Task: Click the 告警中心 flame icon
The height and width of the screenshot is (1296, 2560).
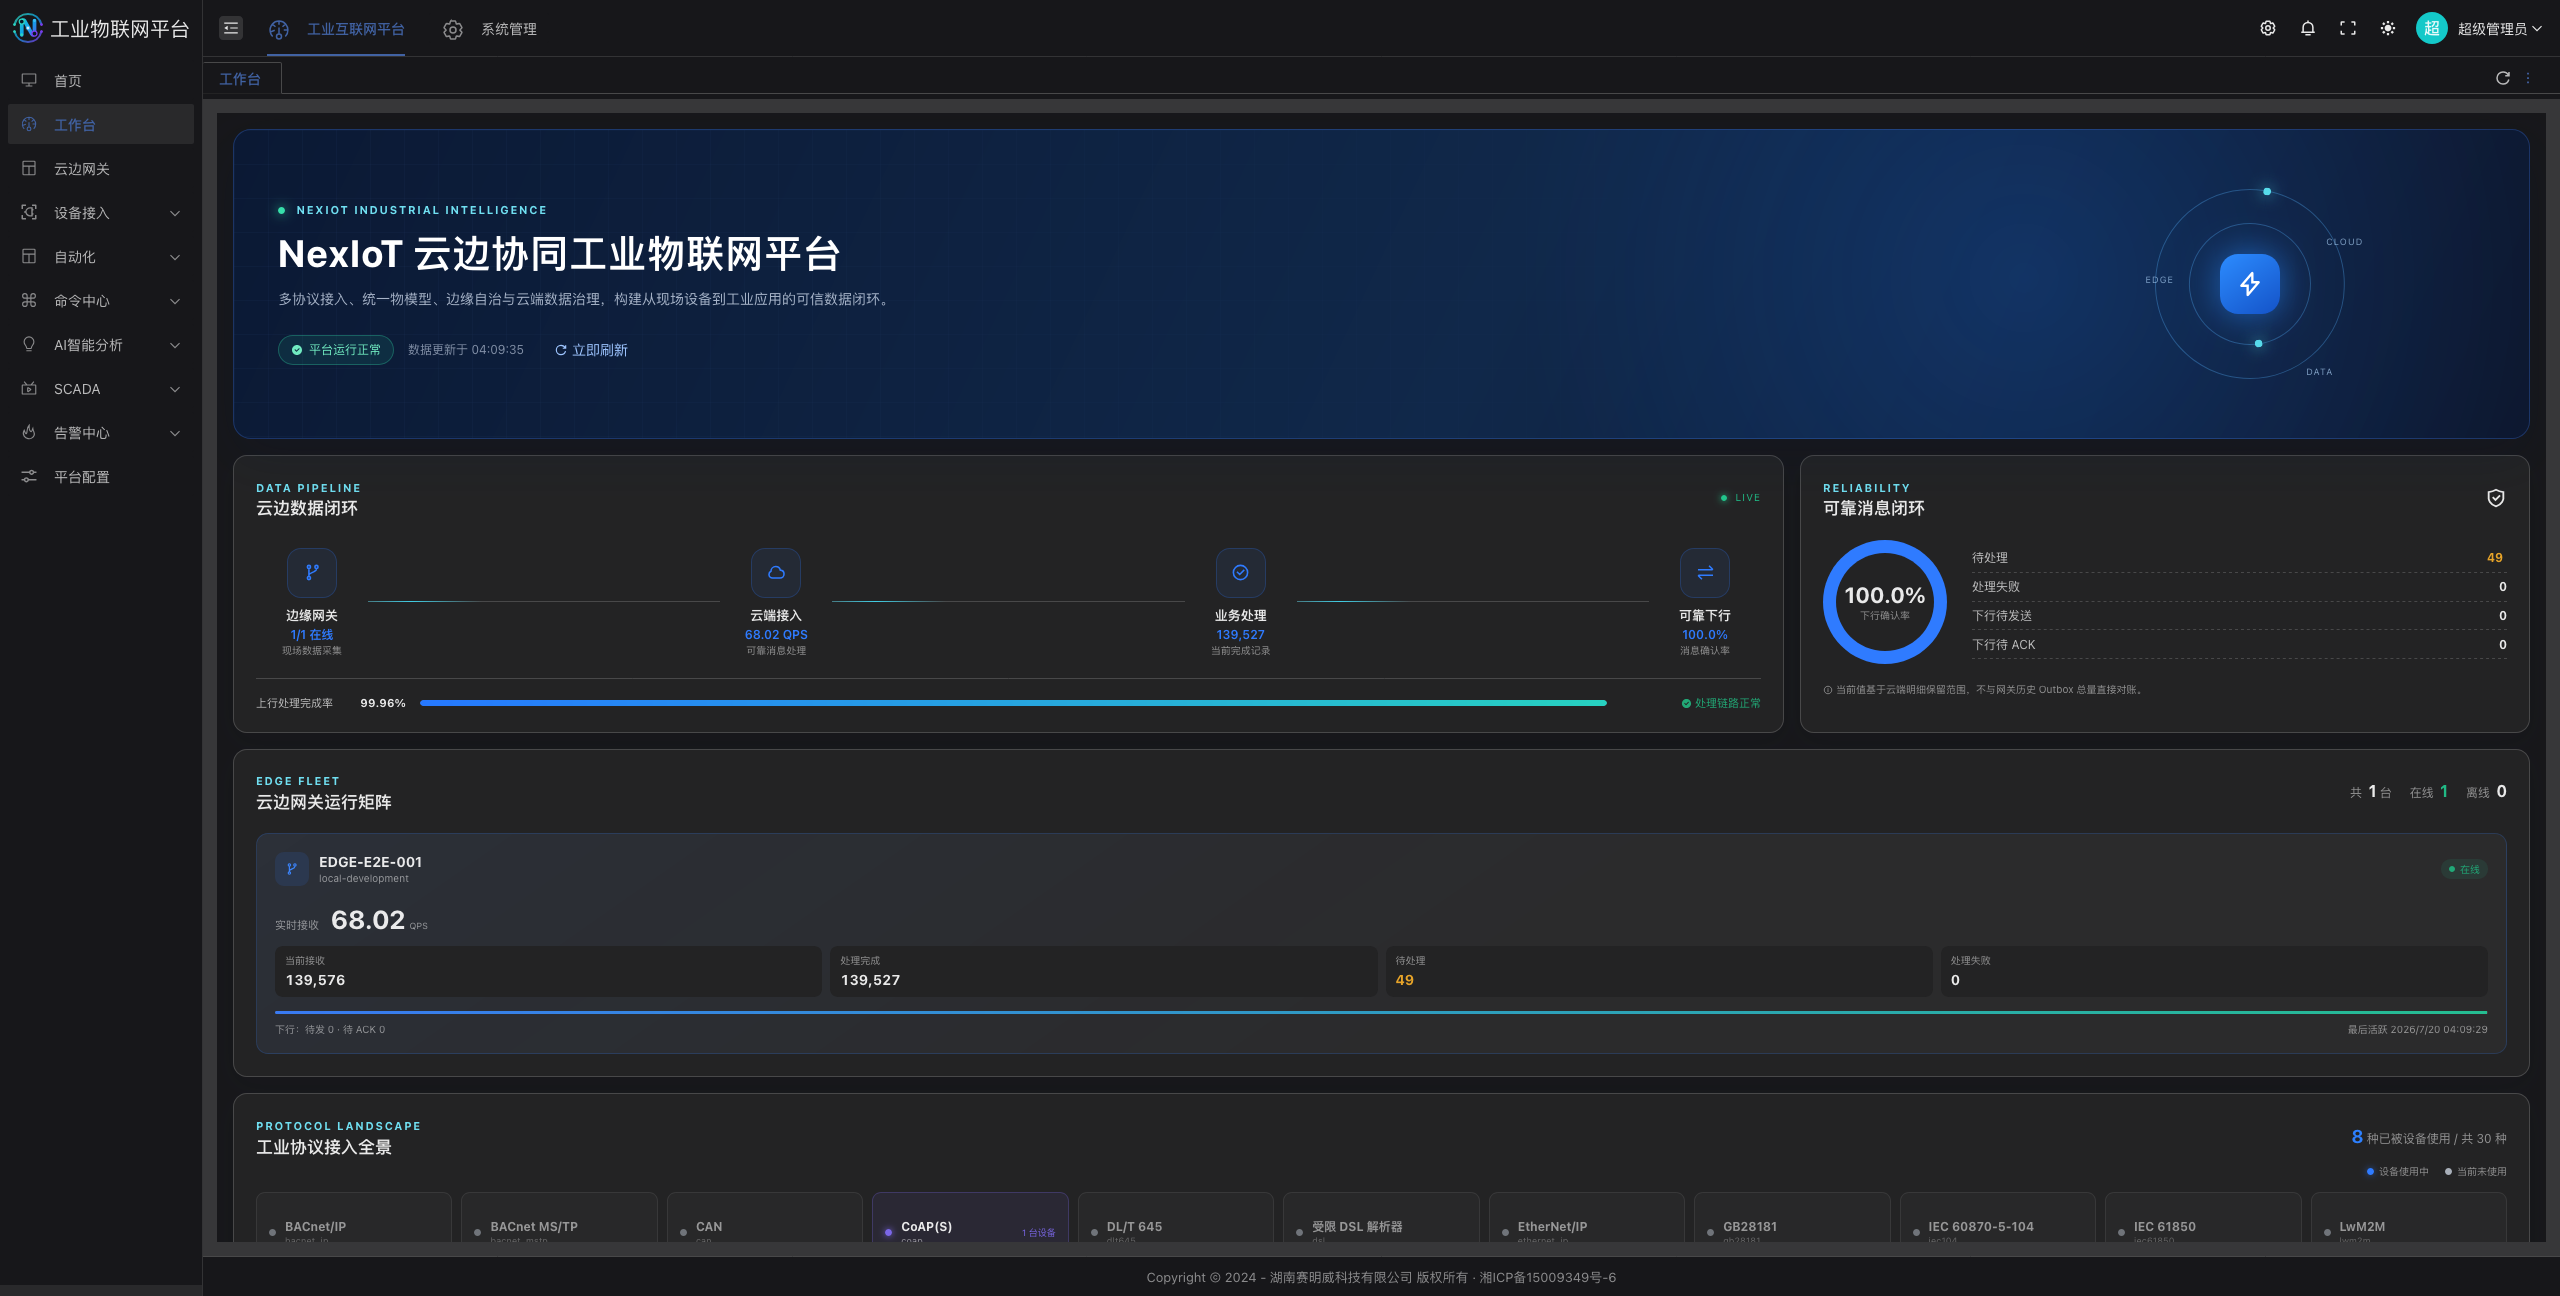Action: pos(29,432)
